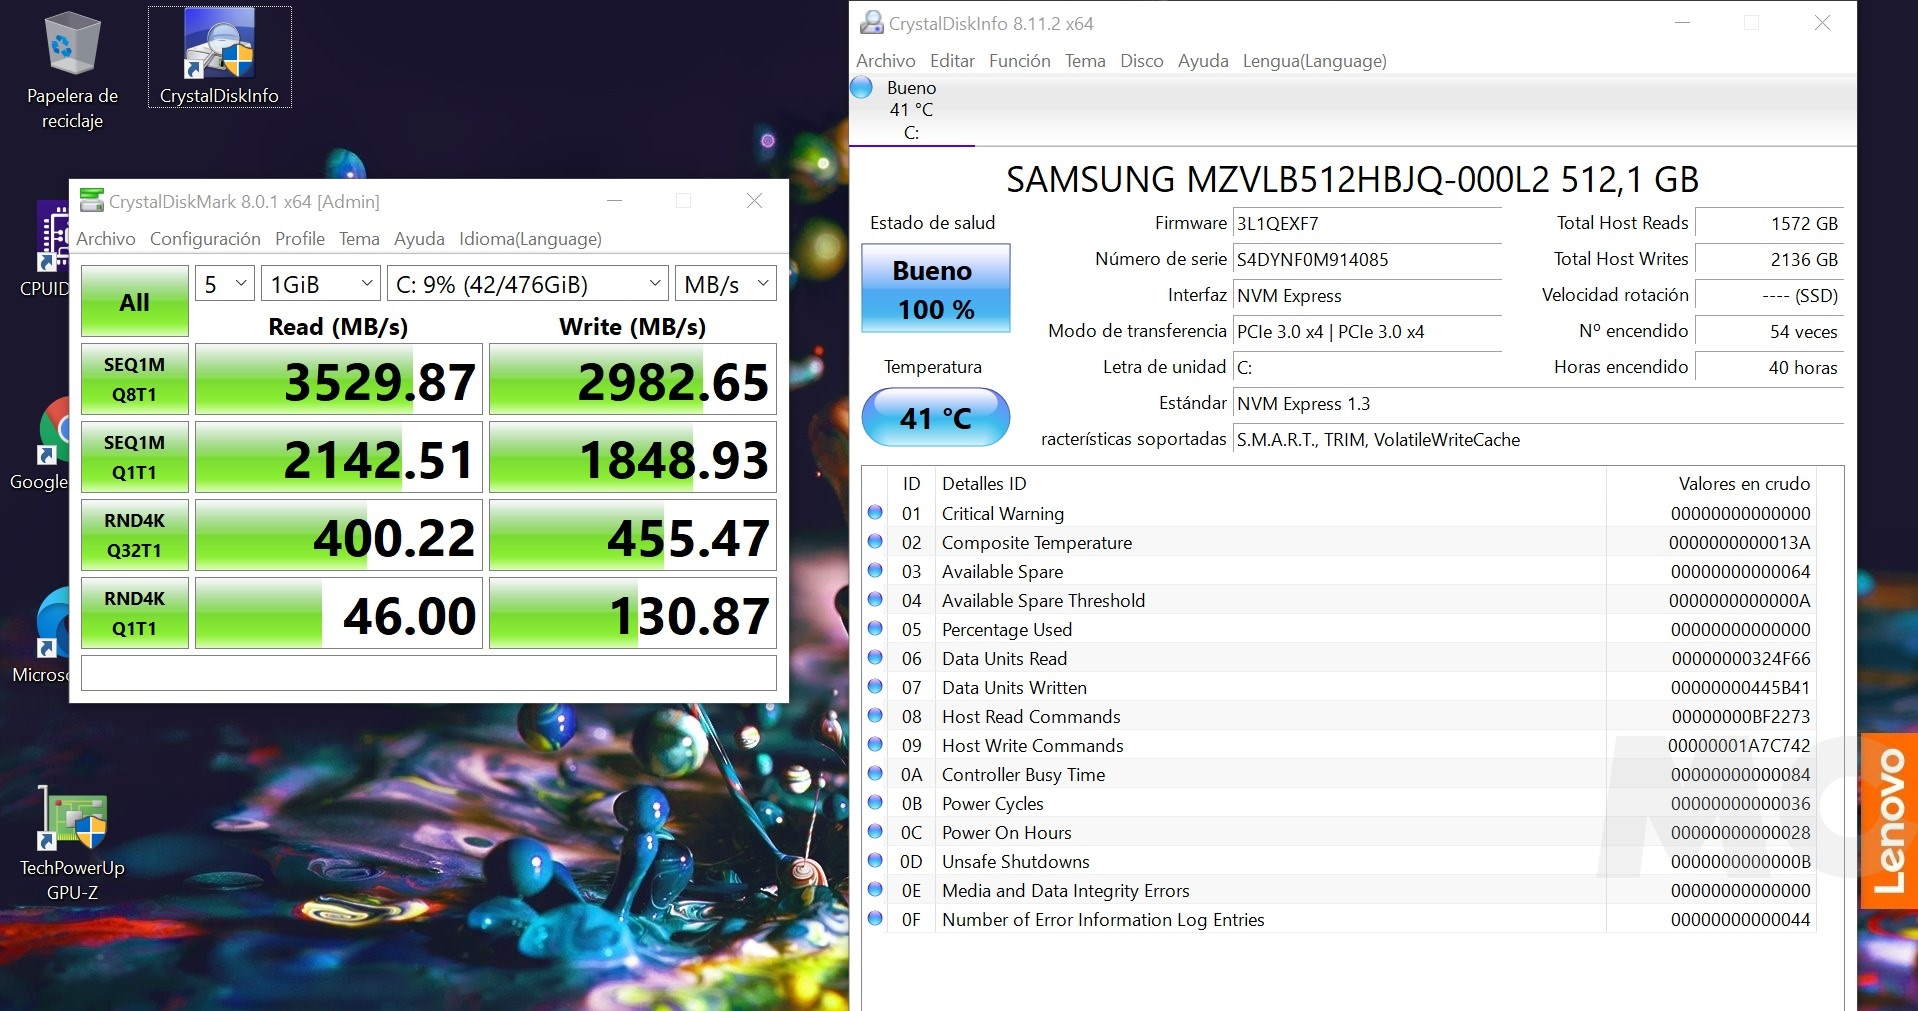1918x1011 pixels.
Task: Click the Bueno 100 % health status button
Action: coord(935,290)
